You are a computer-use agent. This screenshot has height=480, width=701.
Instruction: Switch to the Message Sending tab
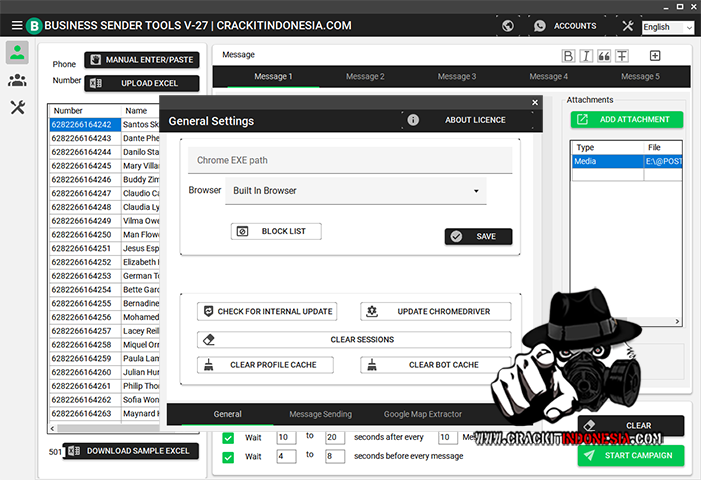(x=320, y=414)
